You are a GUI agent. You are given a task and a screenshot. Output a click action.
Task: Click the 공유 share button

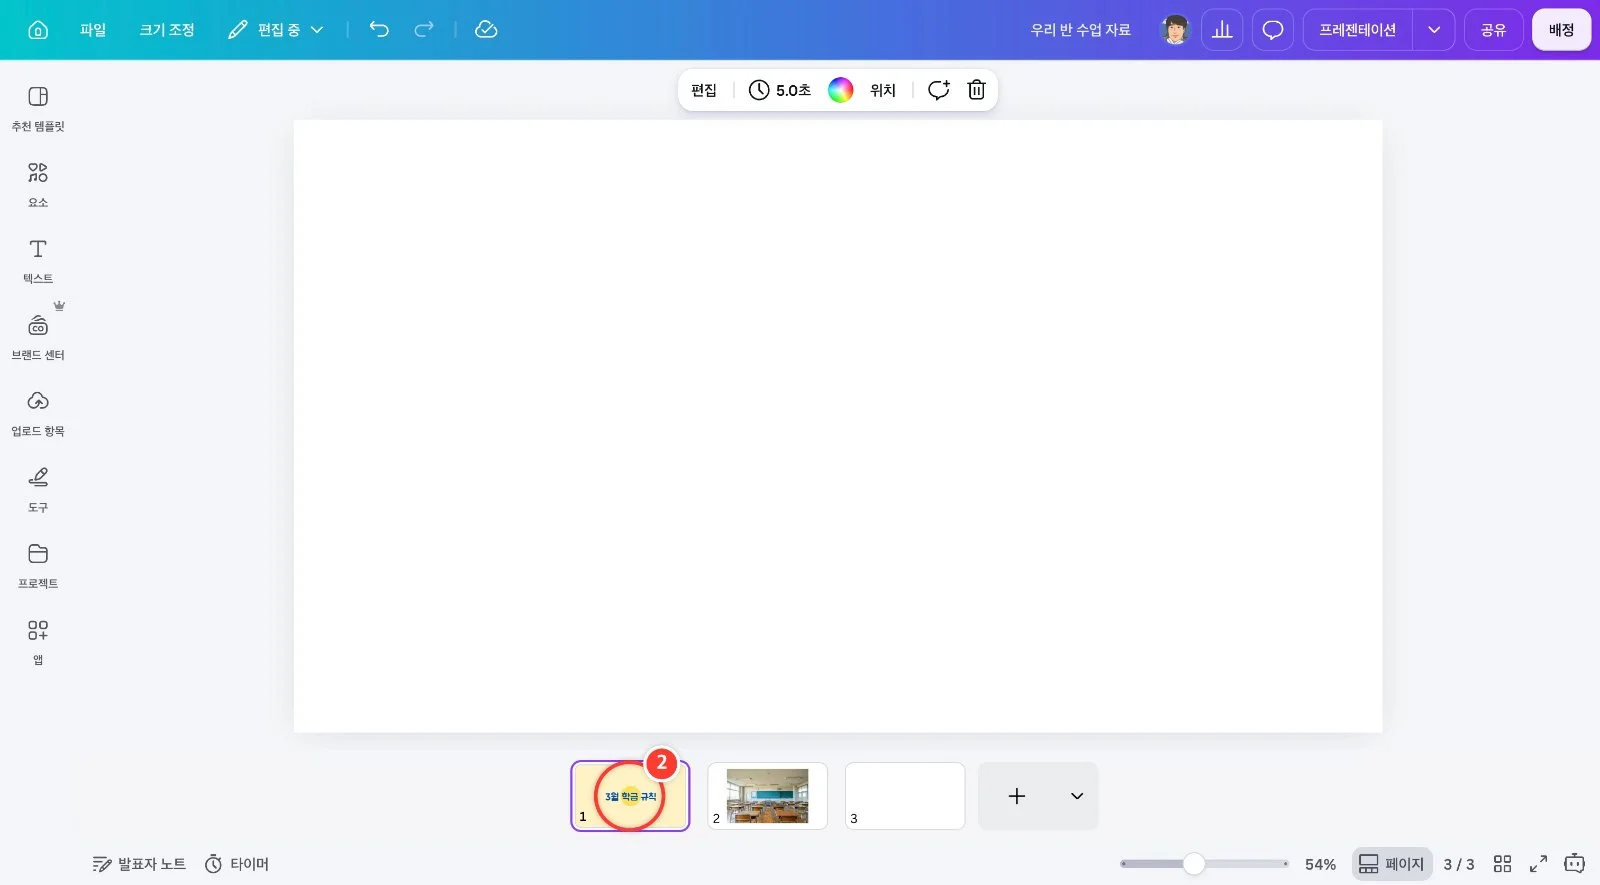tap(1494, 30)
